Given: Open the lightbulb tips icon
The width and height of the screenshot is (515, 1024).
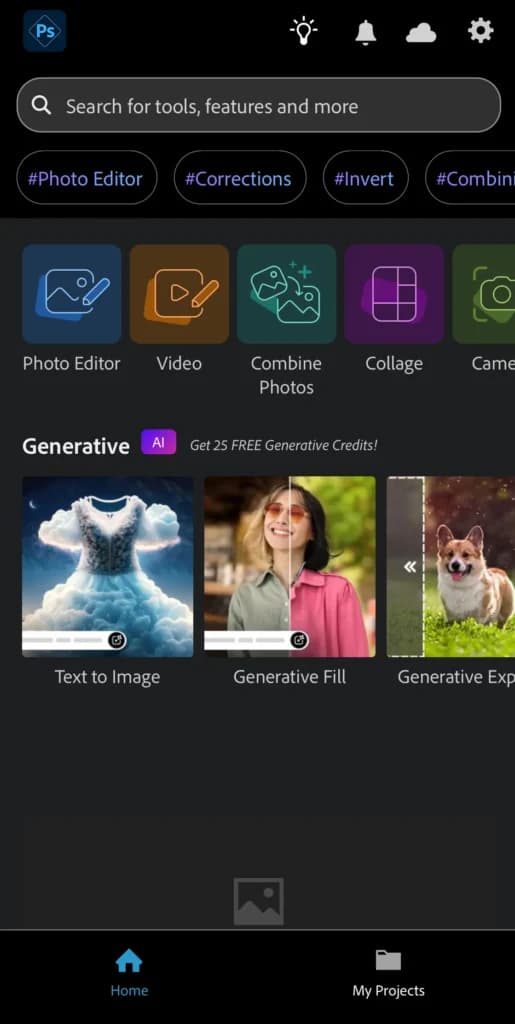Looking at the screenshot, I should [x=304, y=31].
